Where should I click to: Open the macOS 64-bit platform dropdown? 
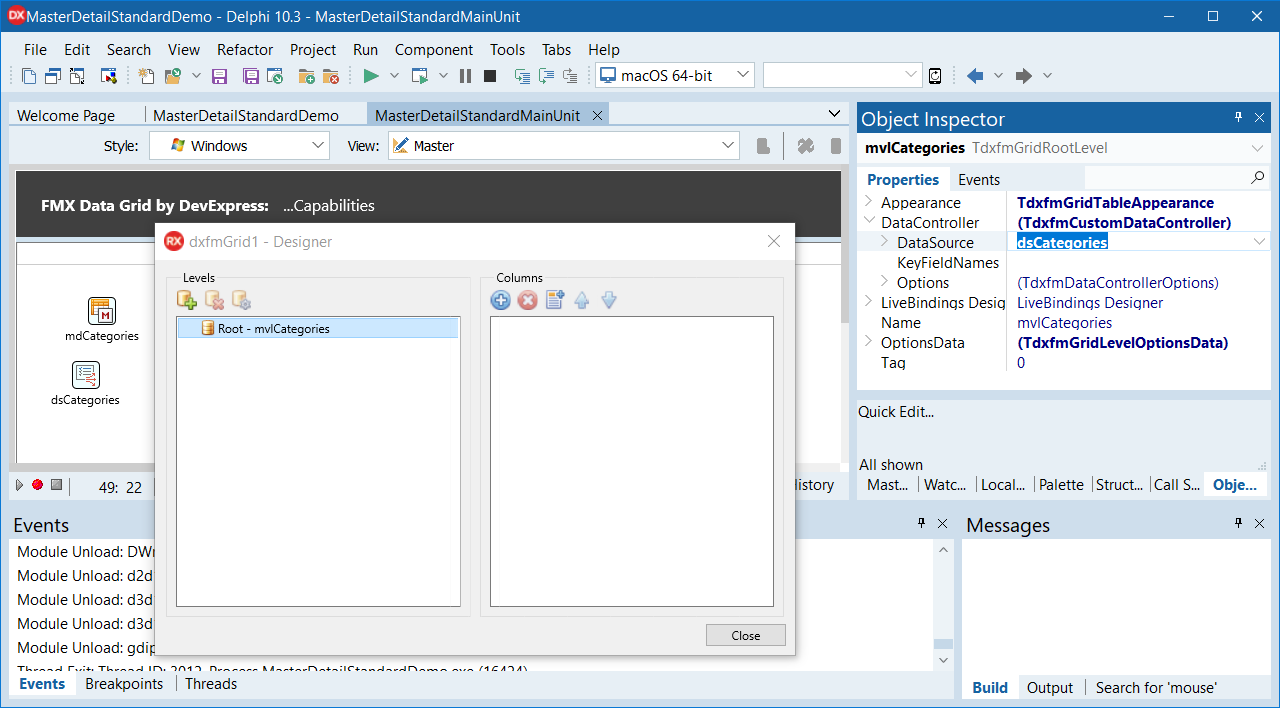pos(742,75)
